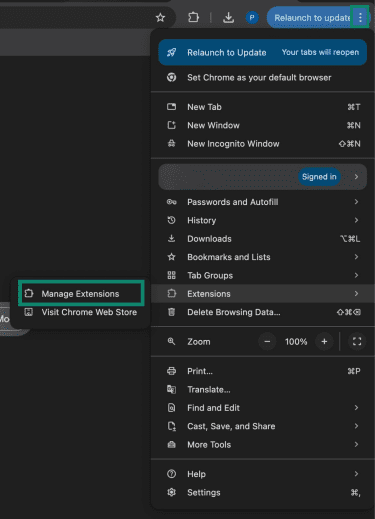The width and height of the screenshot is (375, 519).
Task: Expand the Help chevron
Action: (x=356, y=474)
